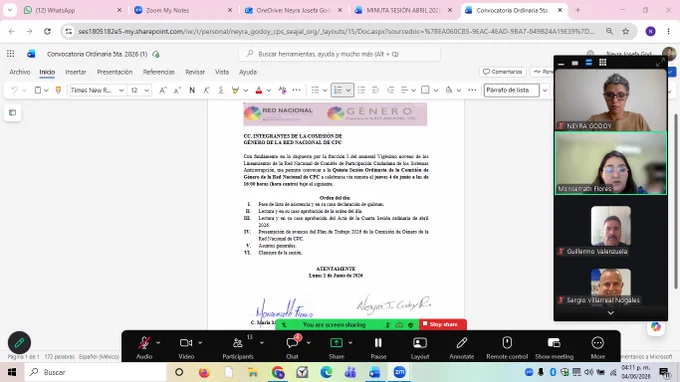Switch to the Revisar ribbon tab

point(195,72)
